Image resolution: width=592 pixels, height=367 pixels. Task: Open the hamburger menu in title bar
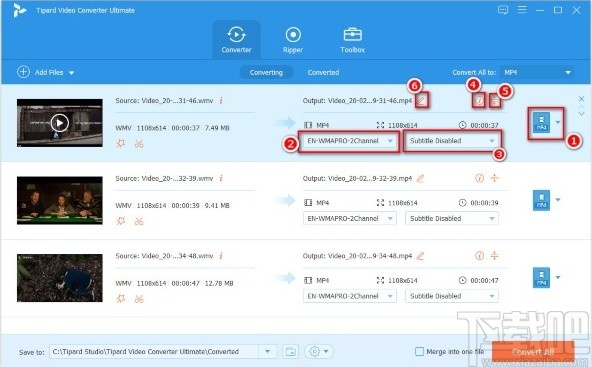(x=522, y=10)
